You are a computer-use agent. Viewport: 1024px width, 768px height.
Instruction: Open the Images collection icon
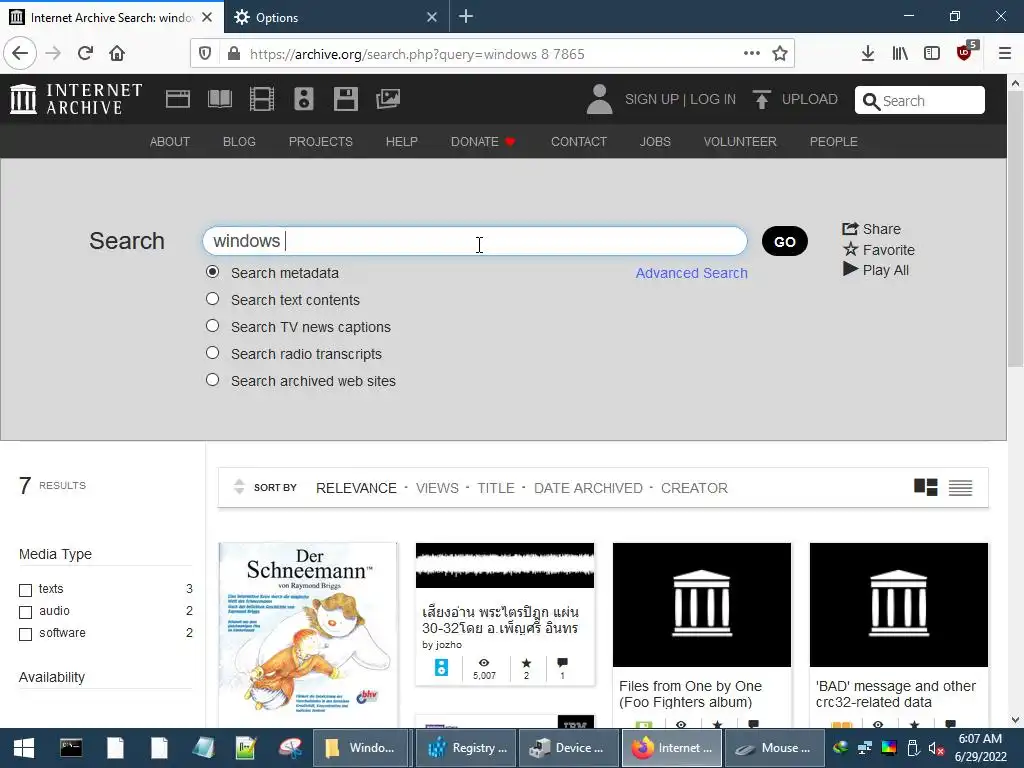pyautogui.click(x=388, y=99)
